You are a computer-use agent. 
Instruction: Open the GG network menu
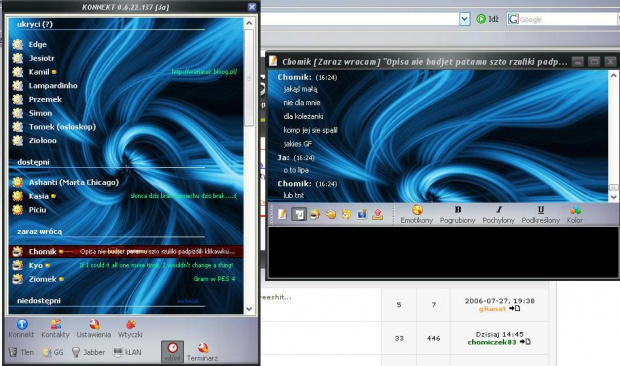[53, 352]
